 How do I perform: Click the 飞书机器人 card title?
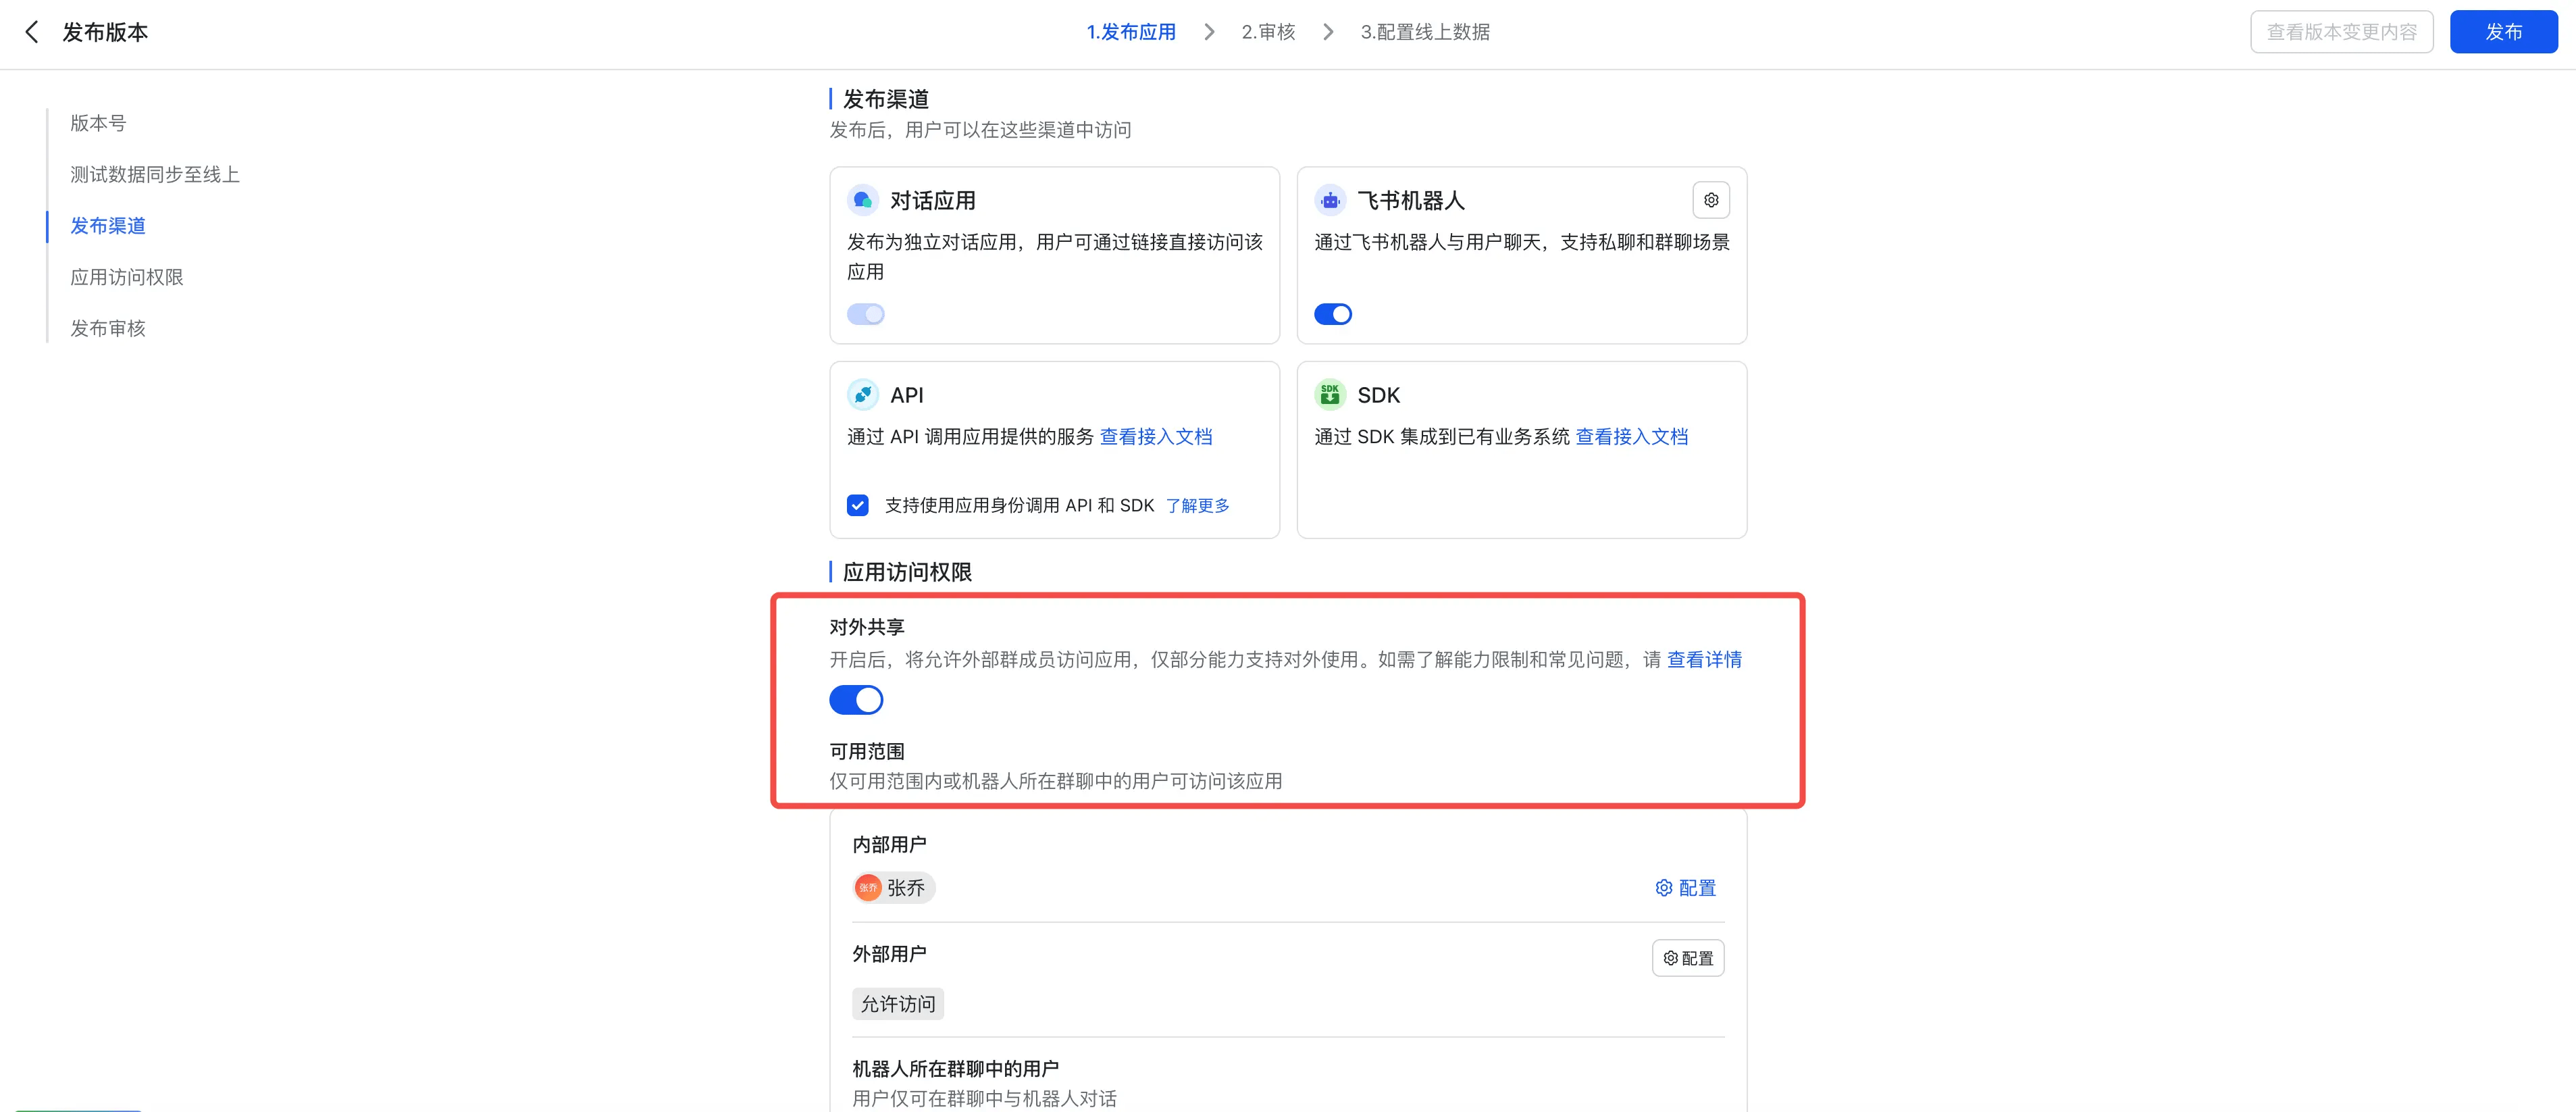coord(1411,200)
